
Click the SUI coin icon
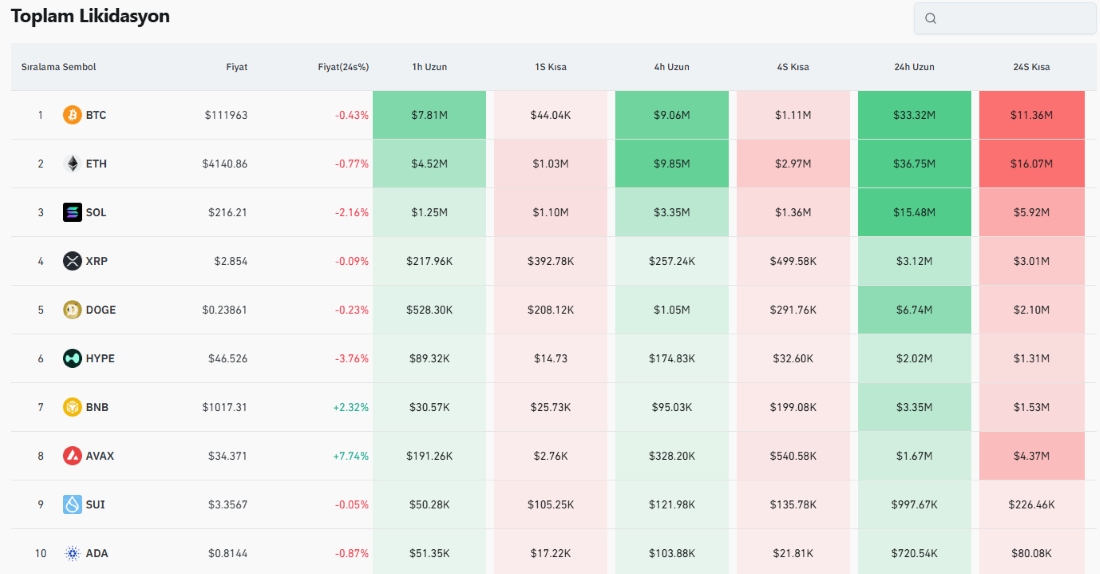(x=72, y=504)
